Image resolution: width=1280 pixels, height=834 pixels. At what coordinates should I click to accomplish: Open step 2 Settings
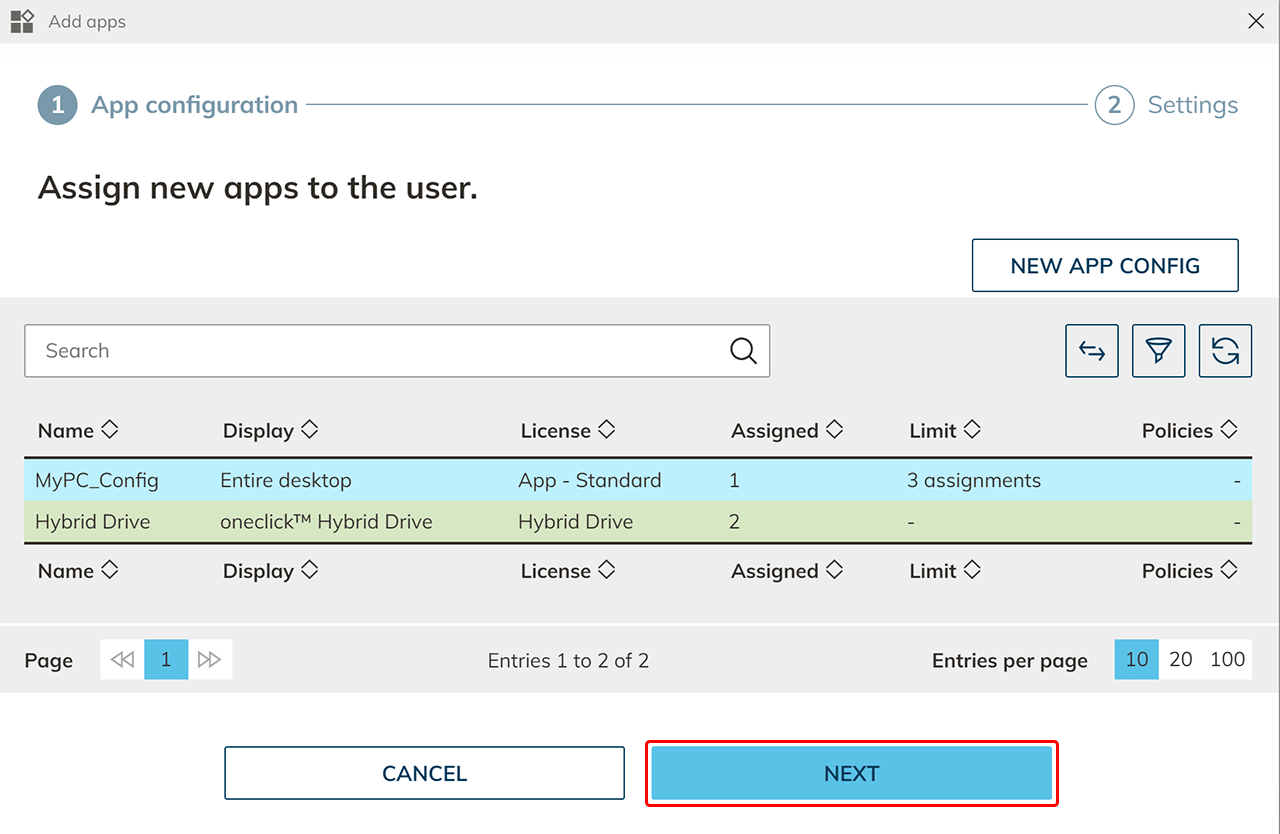[1166, 105]
